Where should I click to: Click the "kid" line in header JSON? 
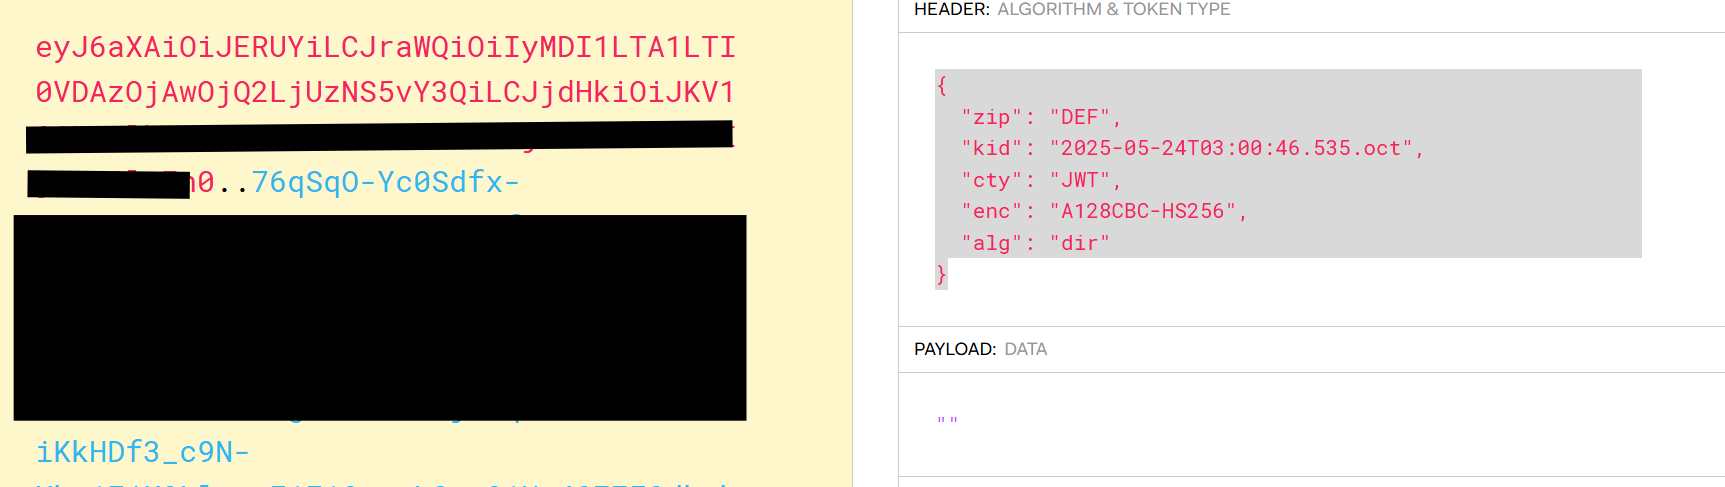pyautogui.click(x=1192, y=148)
